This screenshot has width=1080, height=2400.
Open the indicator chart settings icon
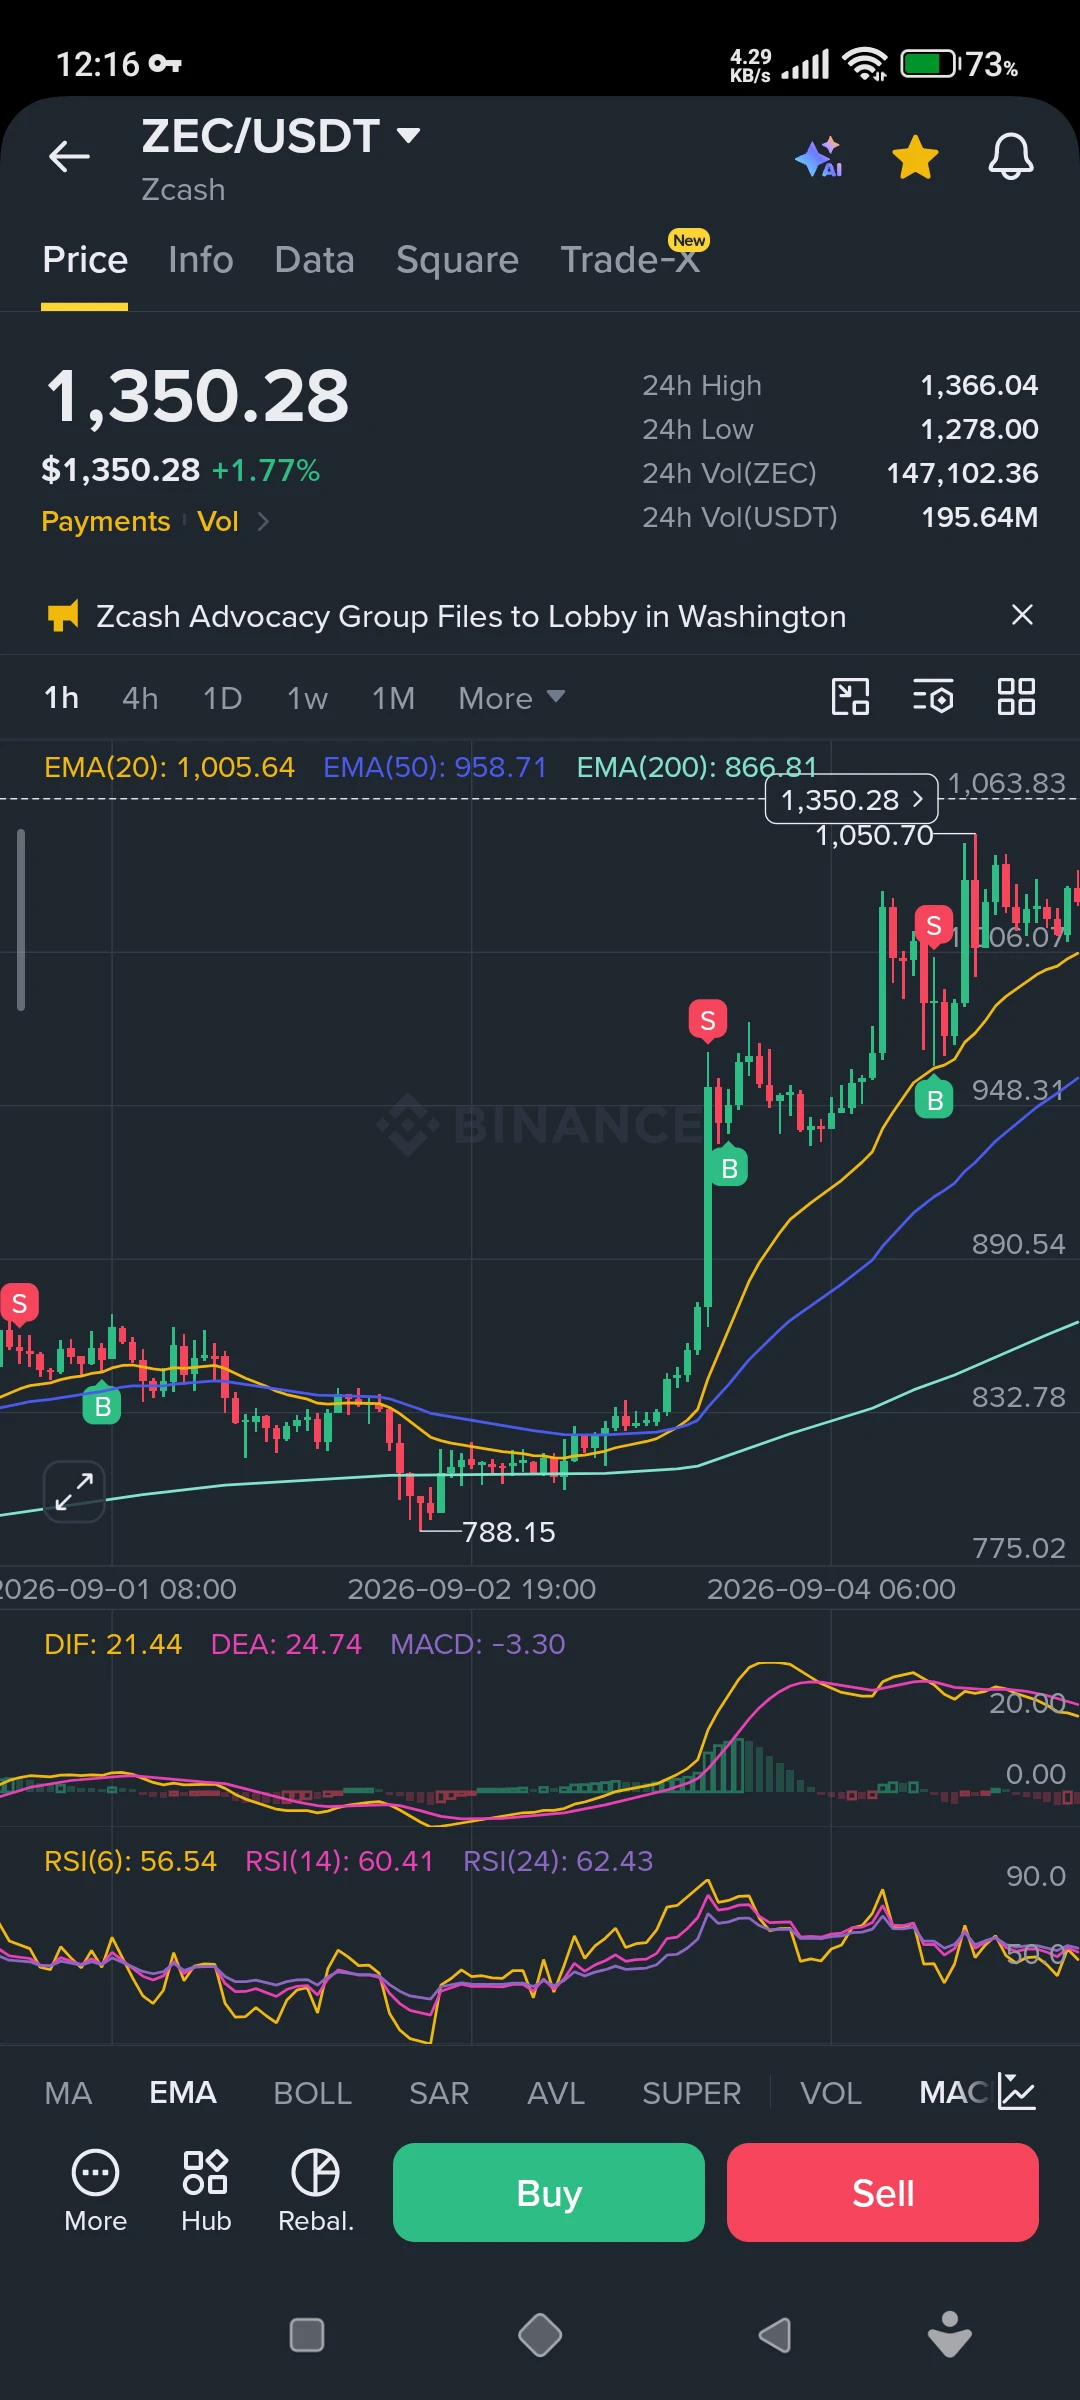click(1017, 2092)
